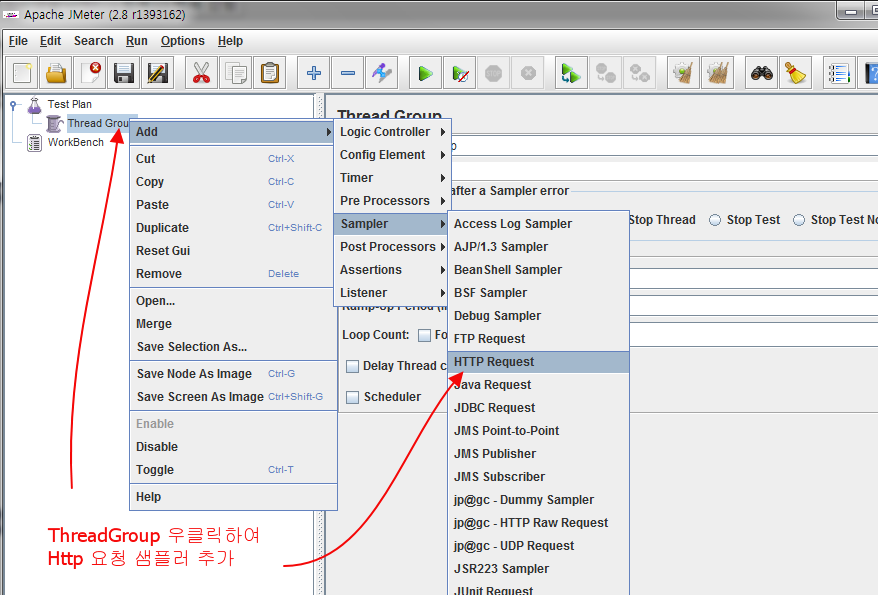Reset search with the yellow broom icon
This screenshot has height=595, width=878.
coord(796,73)
